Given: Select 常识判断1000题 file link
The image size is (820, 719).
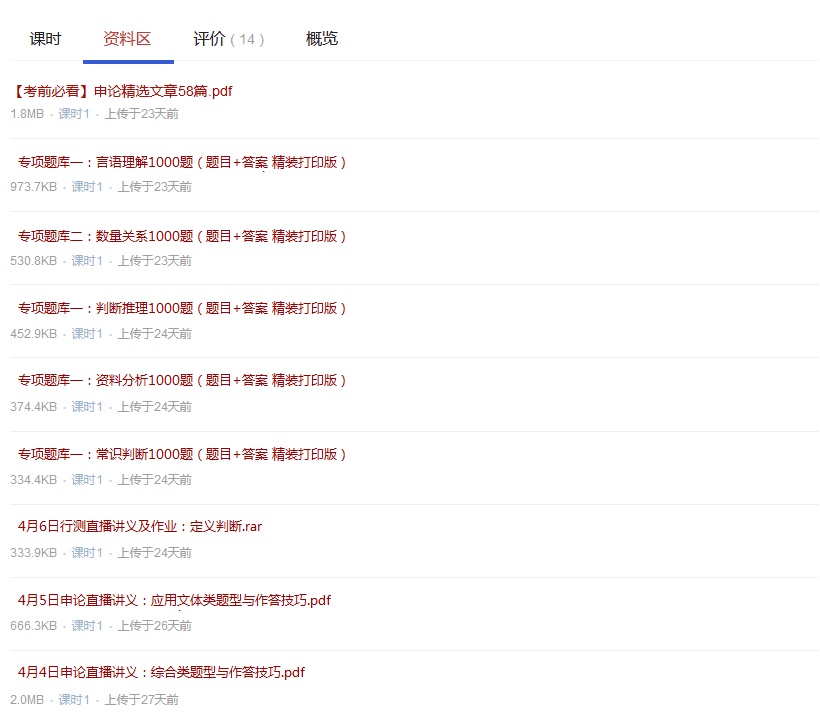Looking at the screenshot, I should point(182,454).
